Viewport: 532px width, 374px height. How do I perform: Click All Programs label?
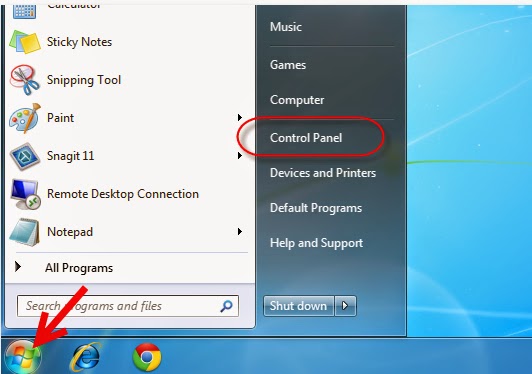click(x=79, y=268)
